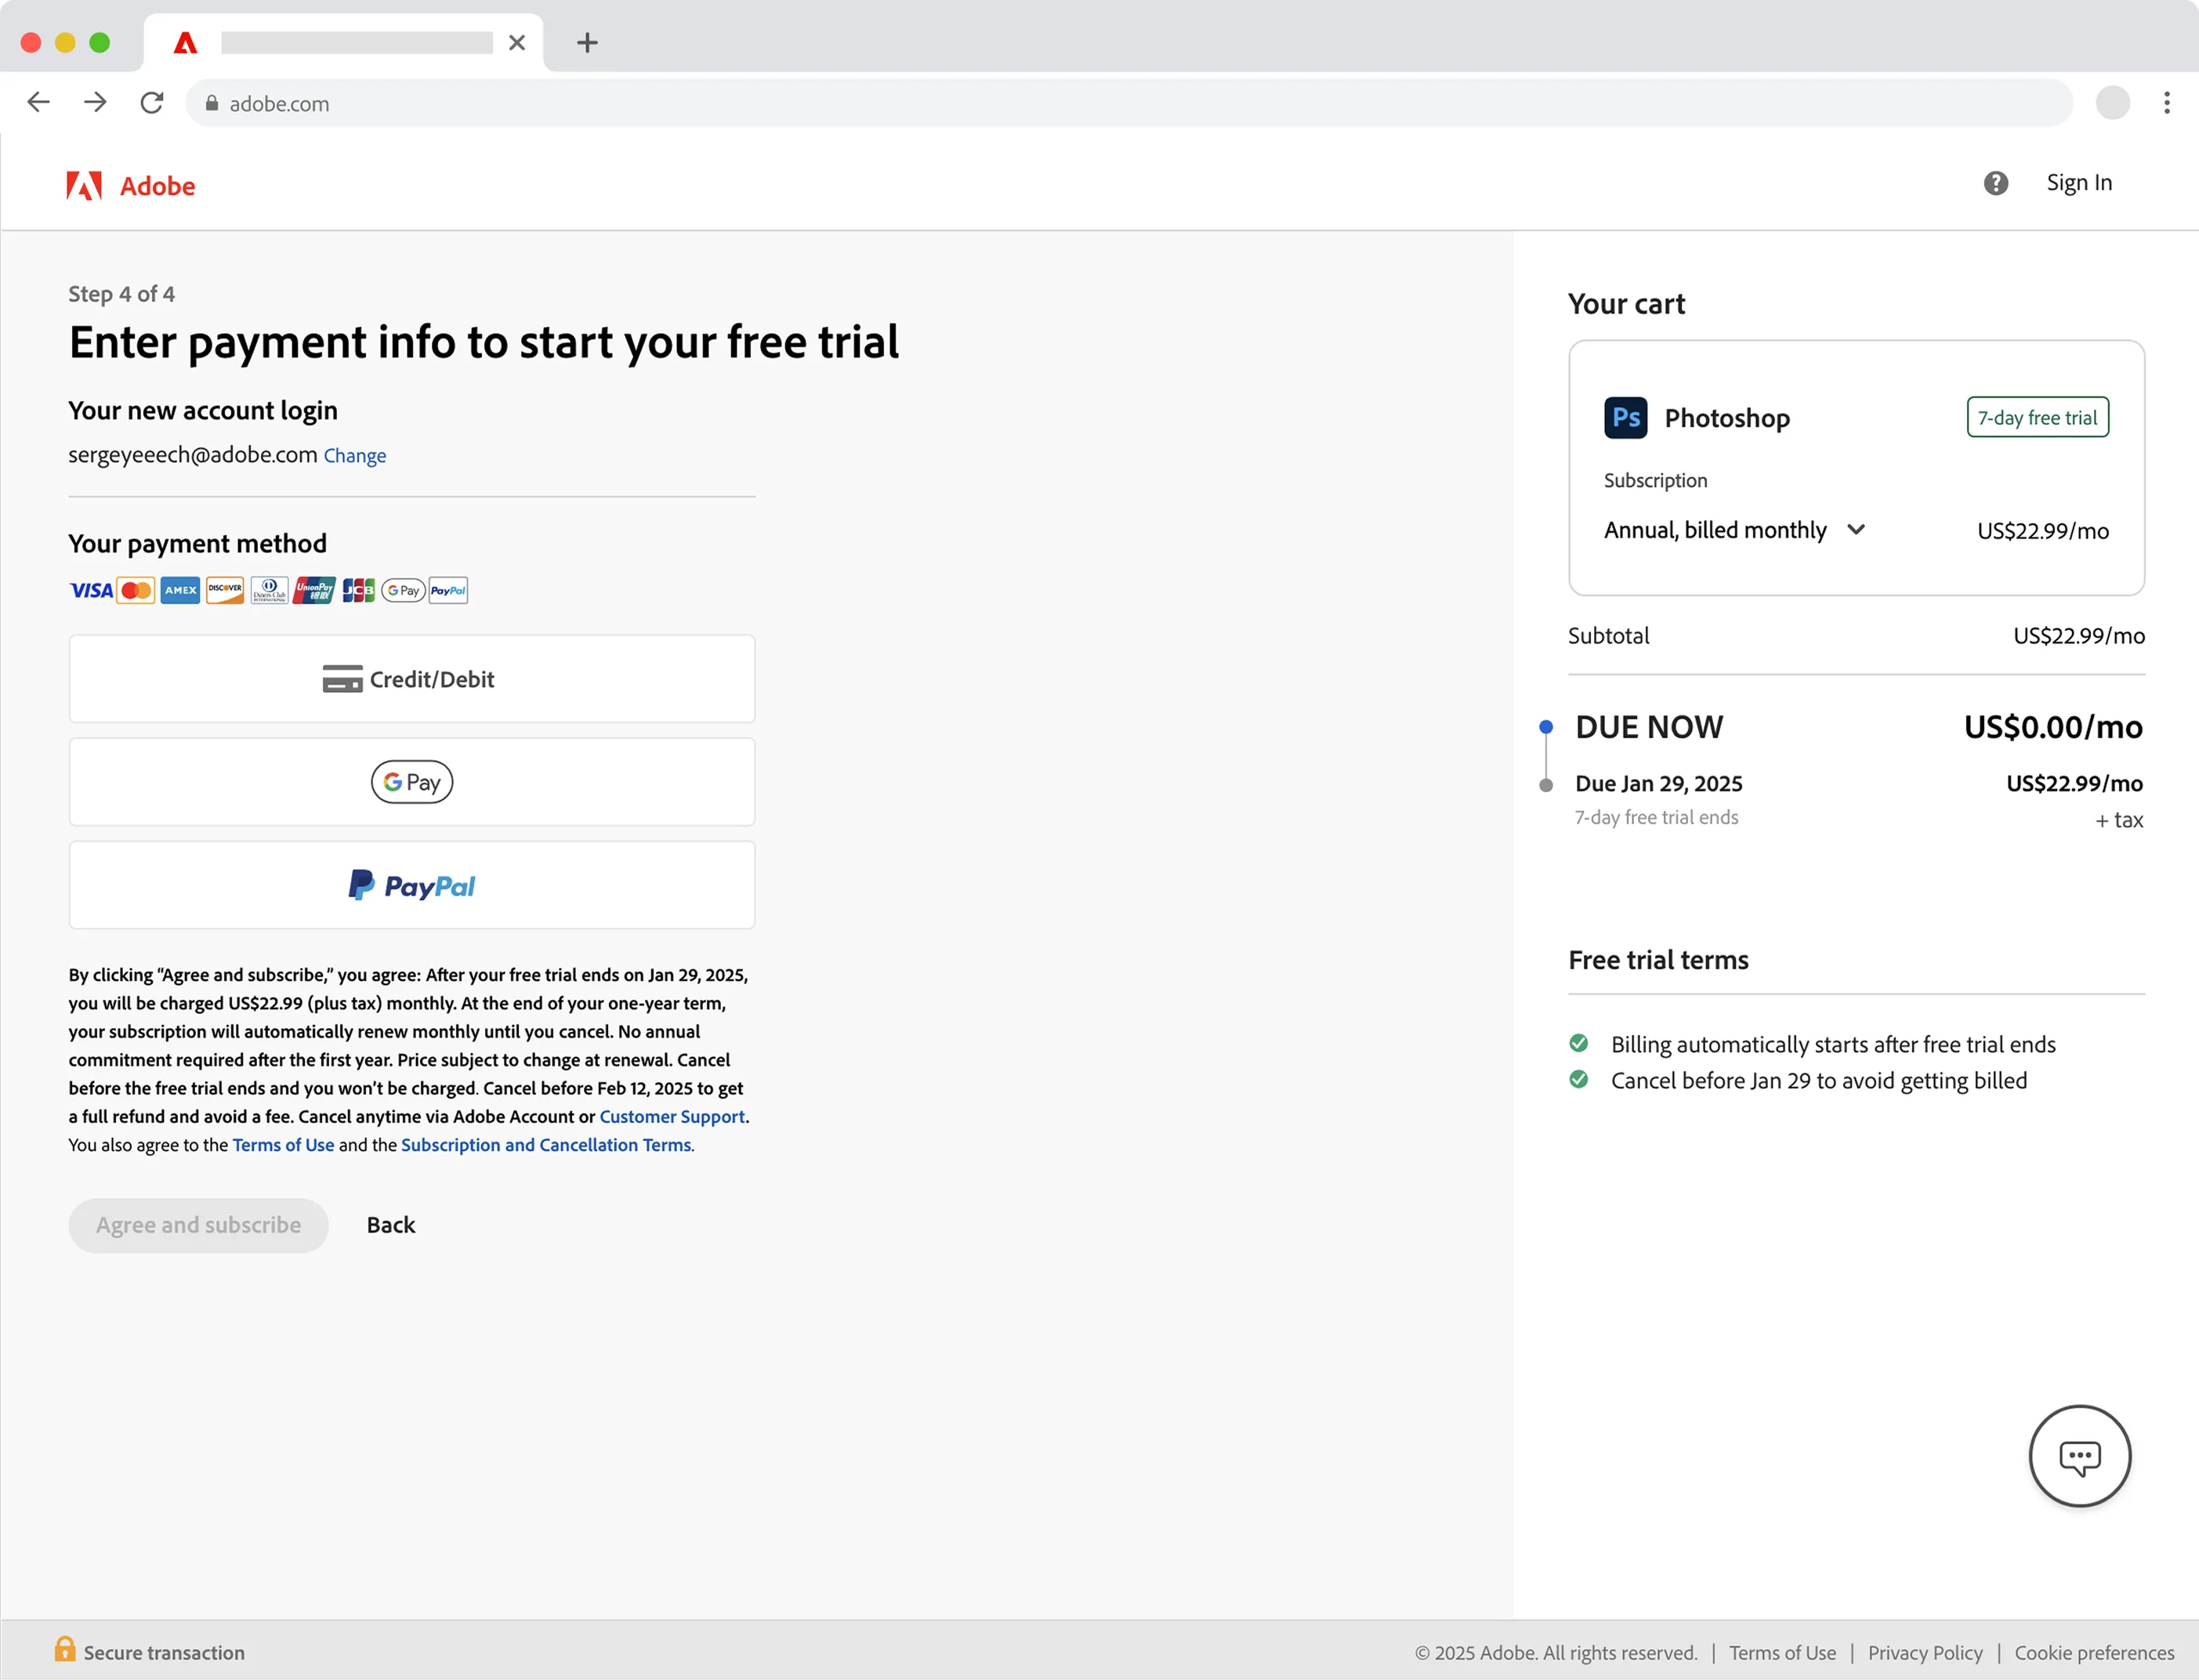2199x1680 pixels.
Task: Click the DUE NOW US$0.00/mo amount
Action: 2053,727
